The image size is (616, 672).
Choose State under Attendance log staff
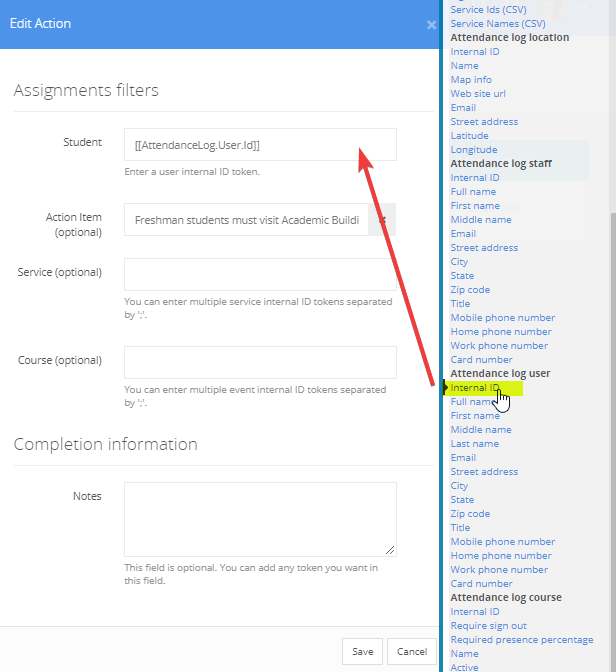tap(462, 276)
